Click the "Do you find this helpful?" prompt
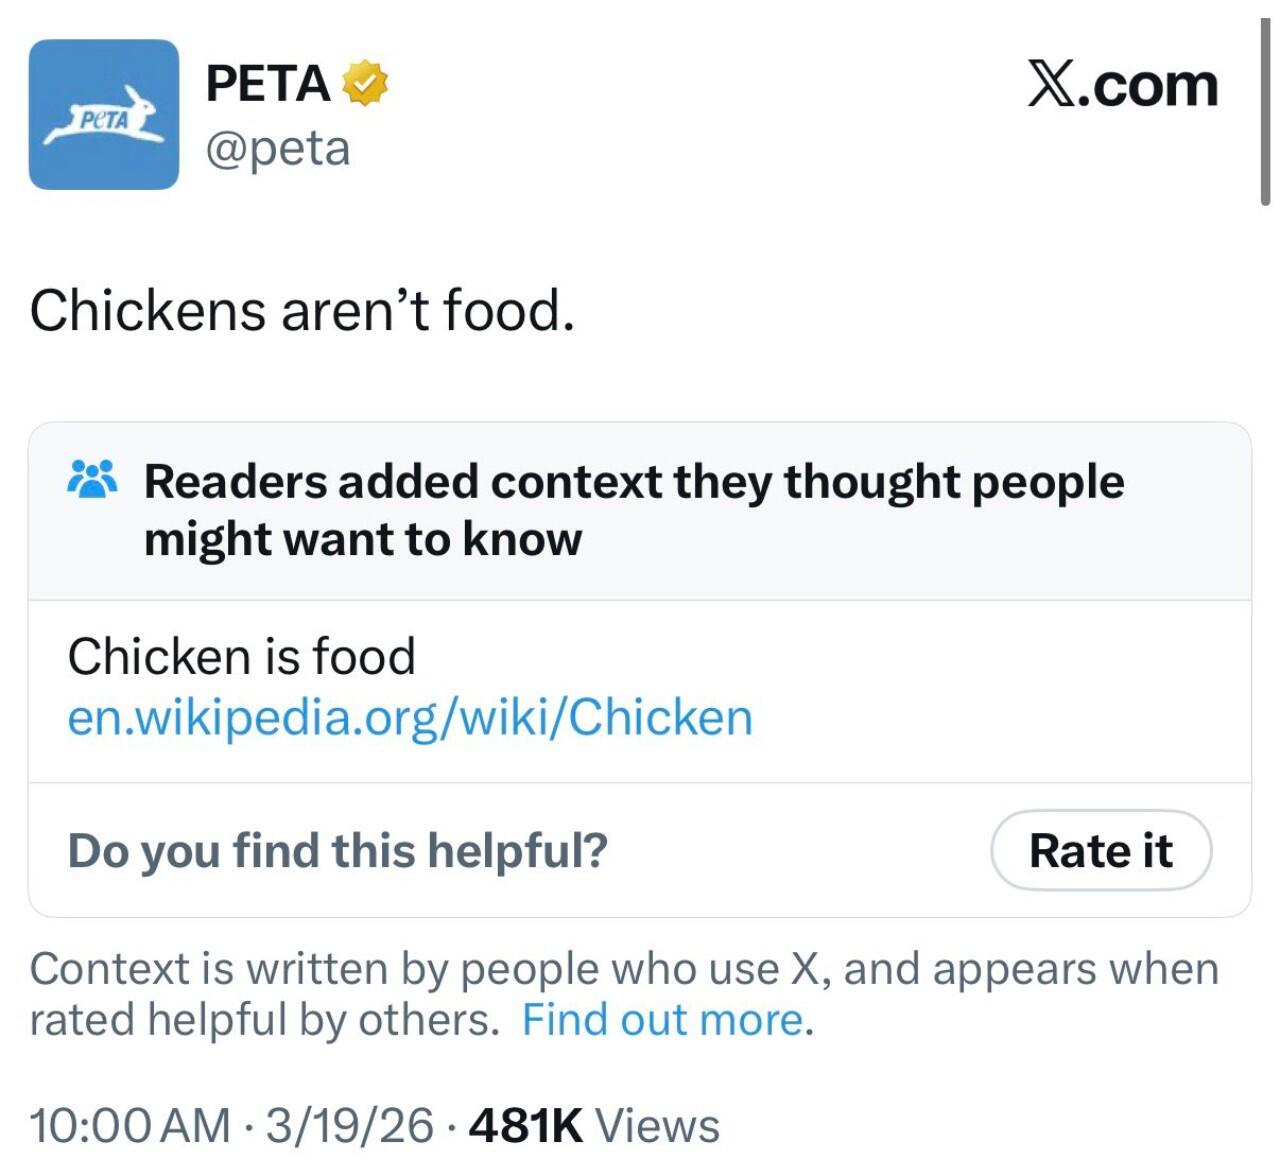This screenshot has height=1172, width=1280. 337,851
